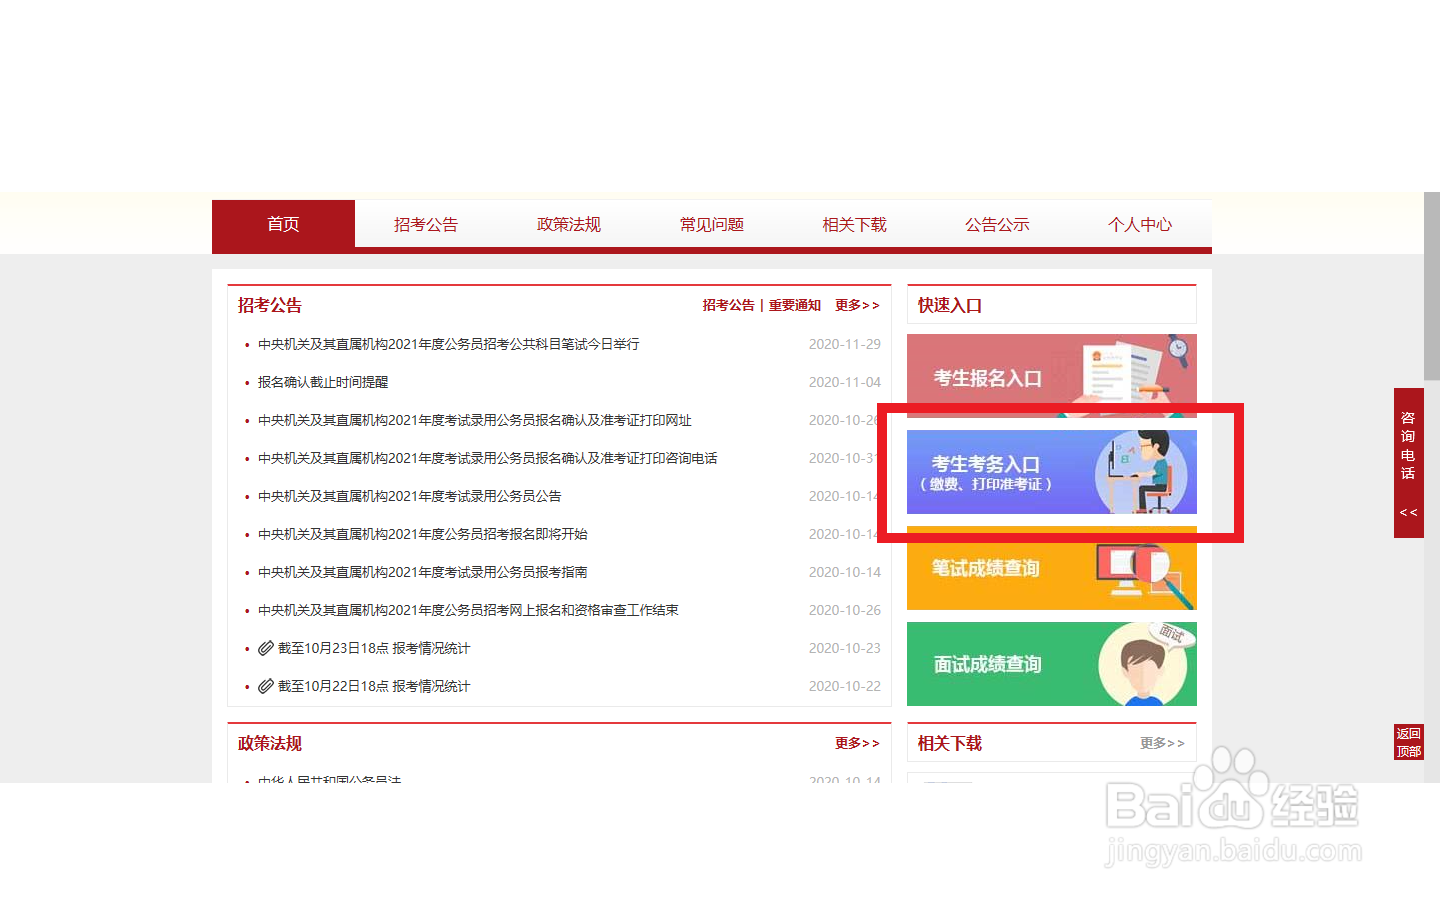Click the 返回顶部 button

(x=1409, y=742)
